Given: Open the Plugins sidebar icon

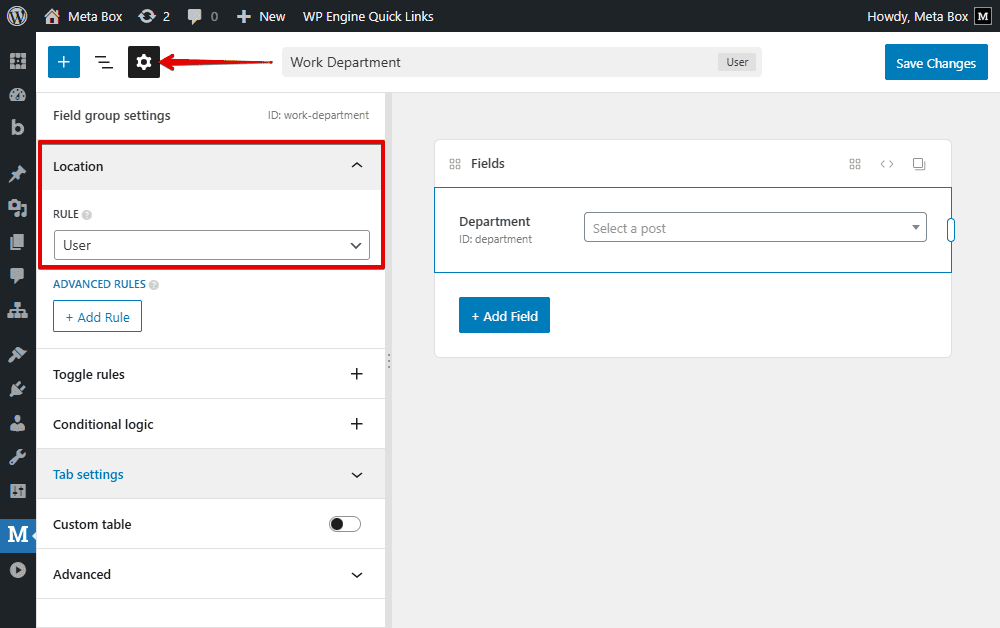Looking at the screenshot, I should coord(17,389).
